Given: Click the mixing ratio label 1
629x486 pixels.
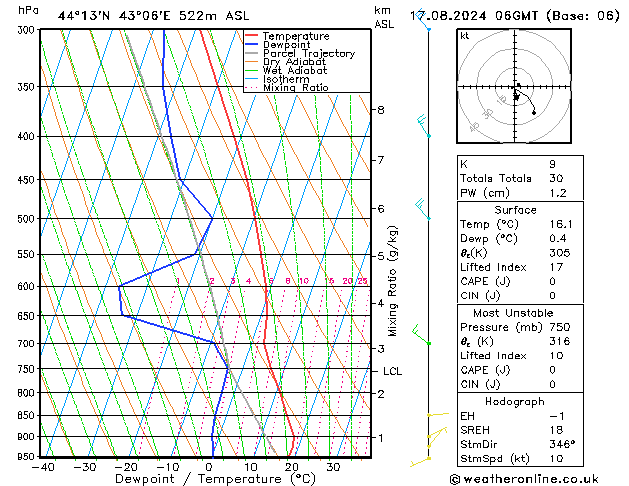Looking at the screenshot, I should [178, 281].
